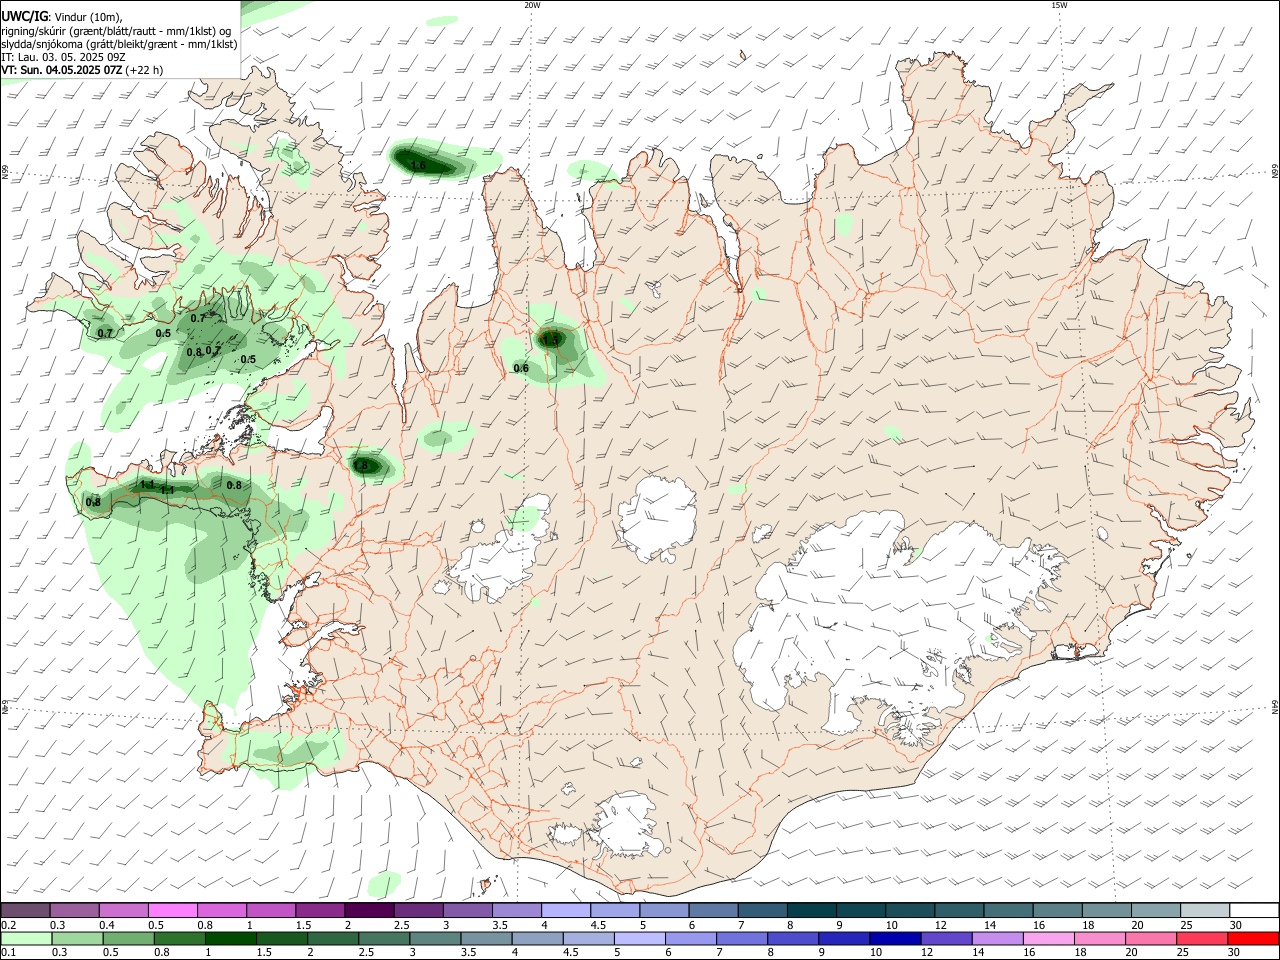Select the light grey 25 swatch in upper scale

[x=1204, y=910]
